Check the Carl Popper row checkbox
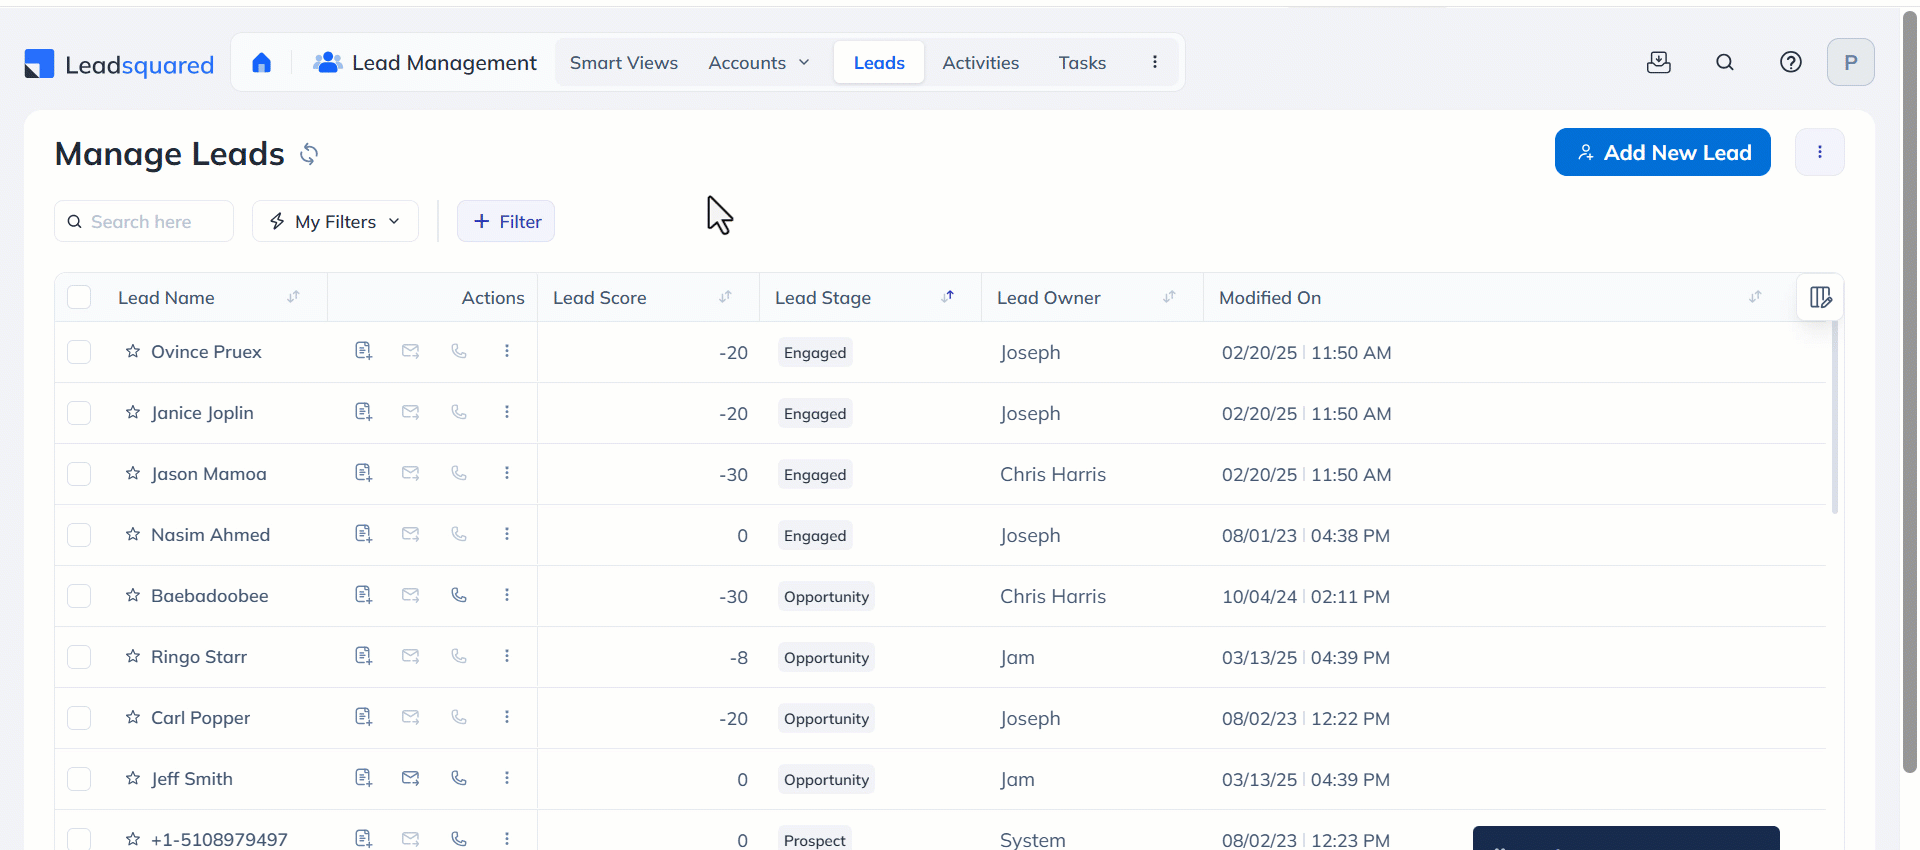This screenshot has height=850, width=1920. [79, 718]
